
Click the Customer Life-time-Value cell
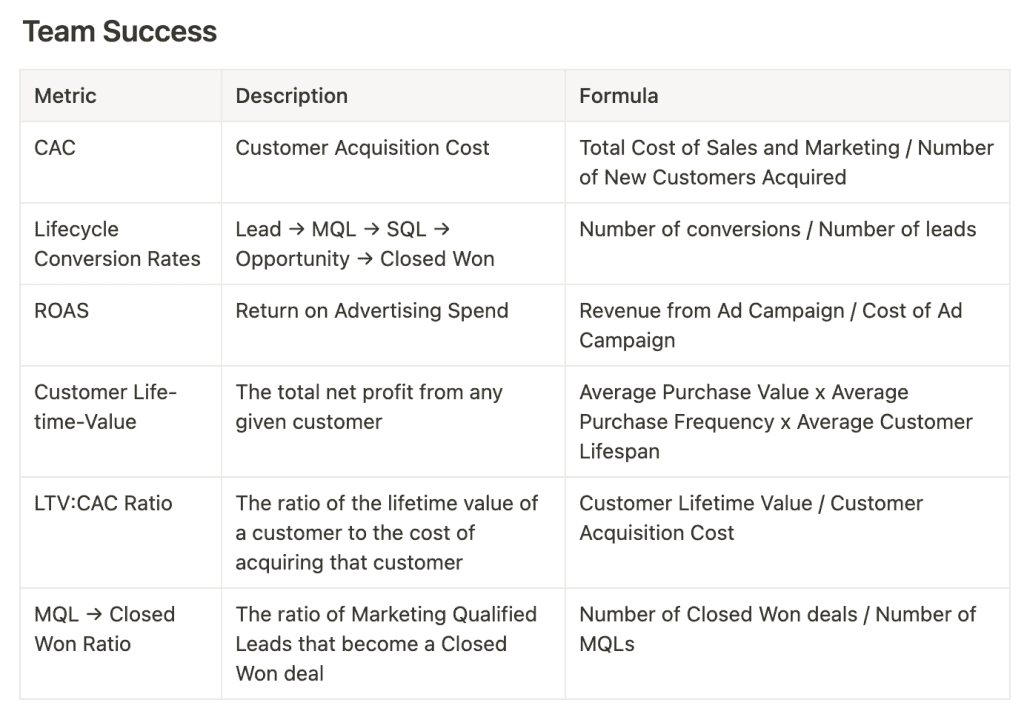click(x=121, y=421)
